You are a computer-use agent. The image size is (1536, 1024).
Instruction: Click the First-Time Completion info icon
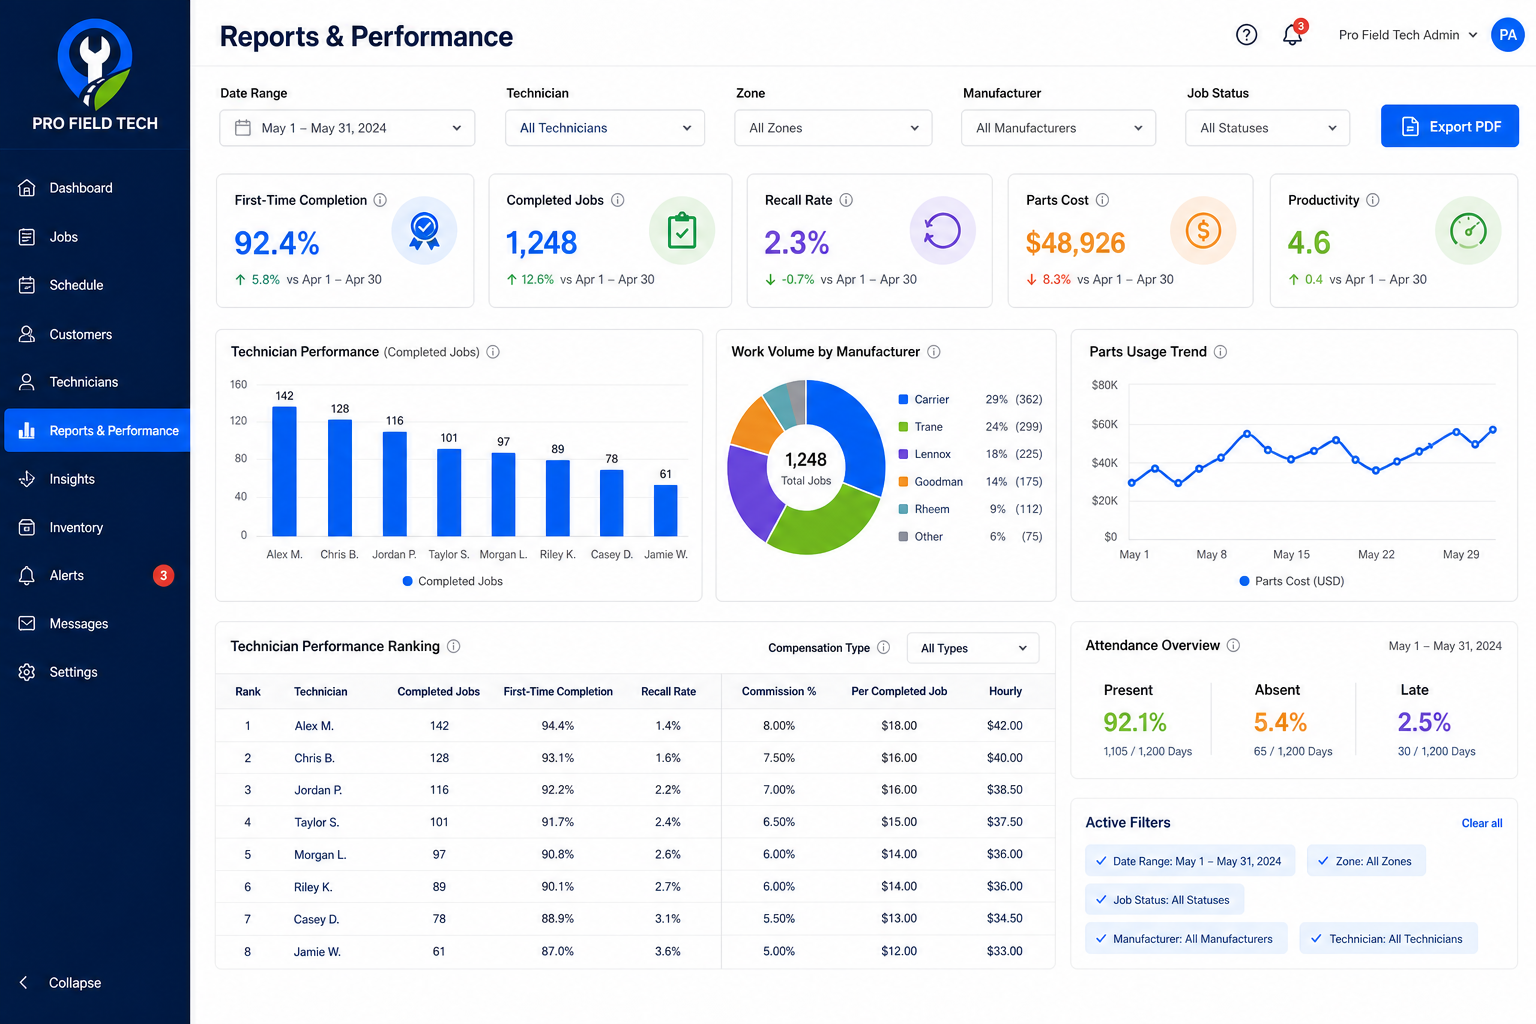(x=380, y=200)
